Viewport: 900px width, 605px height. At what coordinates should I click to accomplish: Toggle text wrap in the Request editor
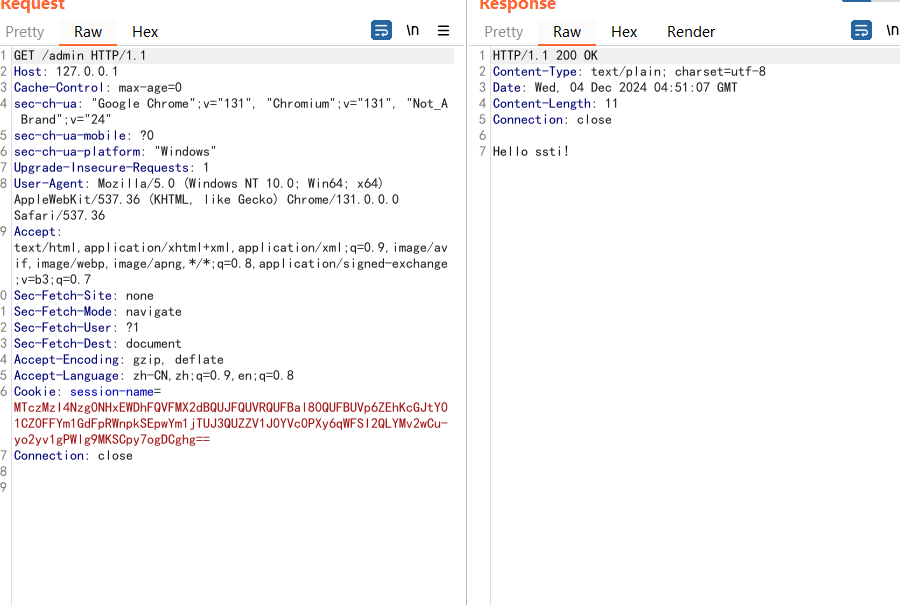(x=381, y=31)
